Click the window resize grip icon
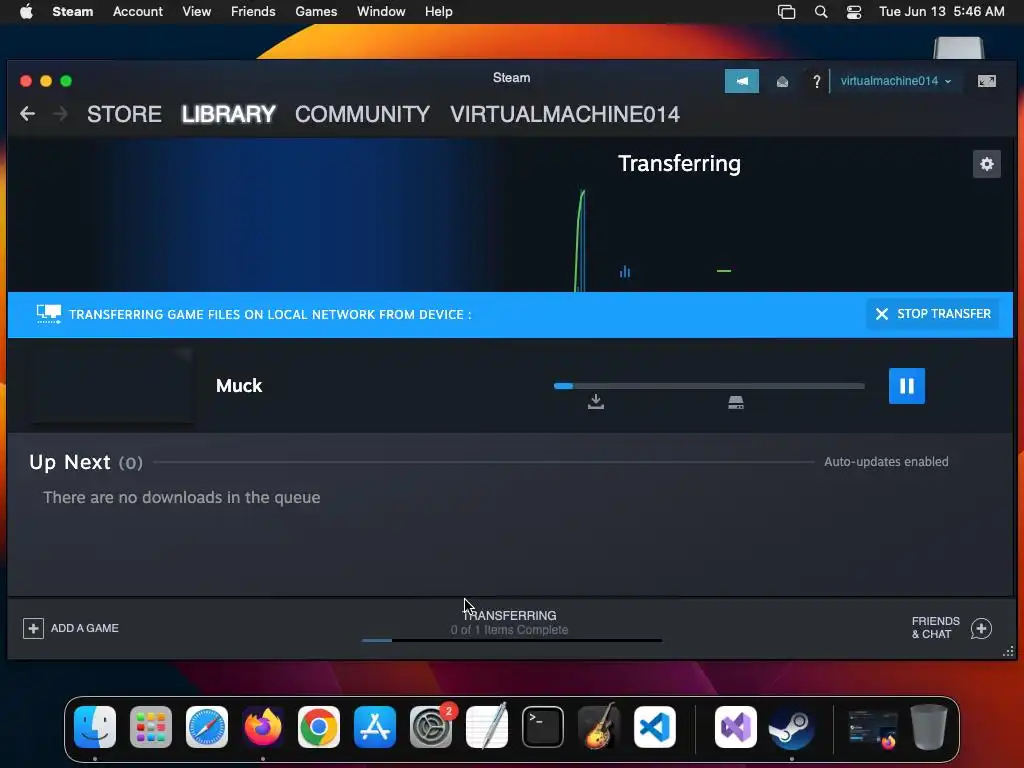1024x768 pixels. [x=1008, y=651]
